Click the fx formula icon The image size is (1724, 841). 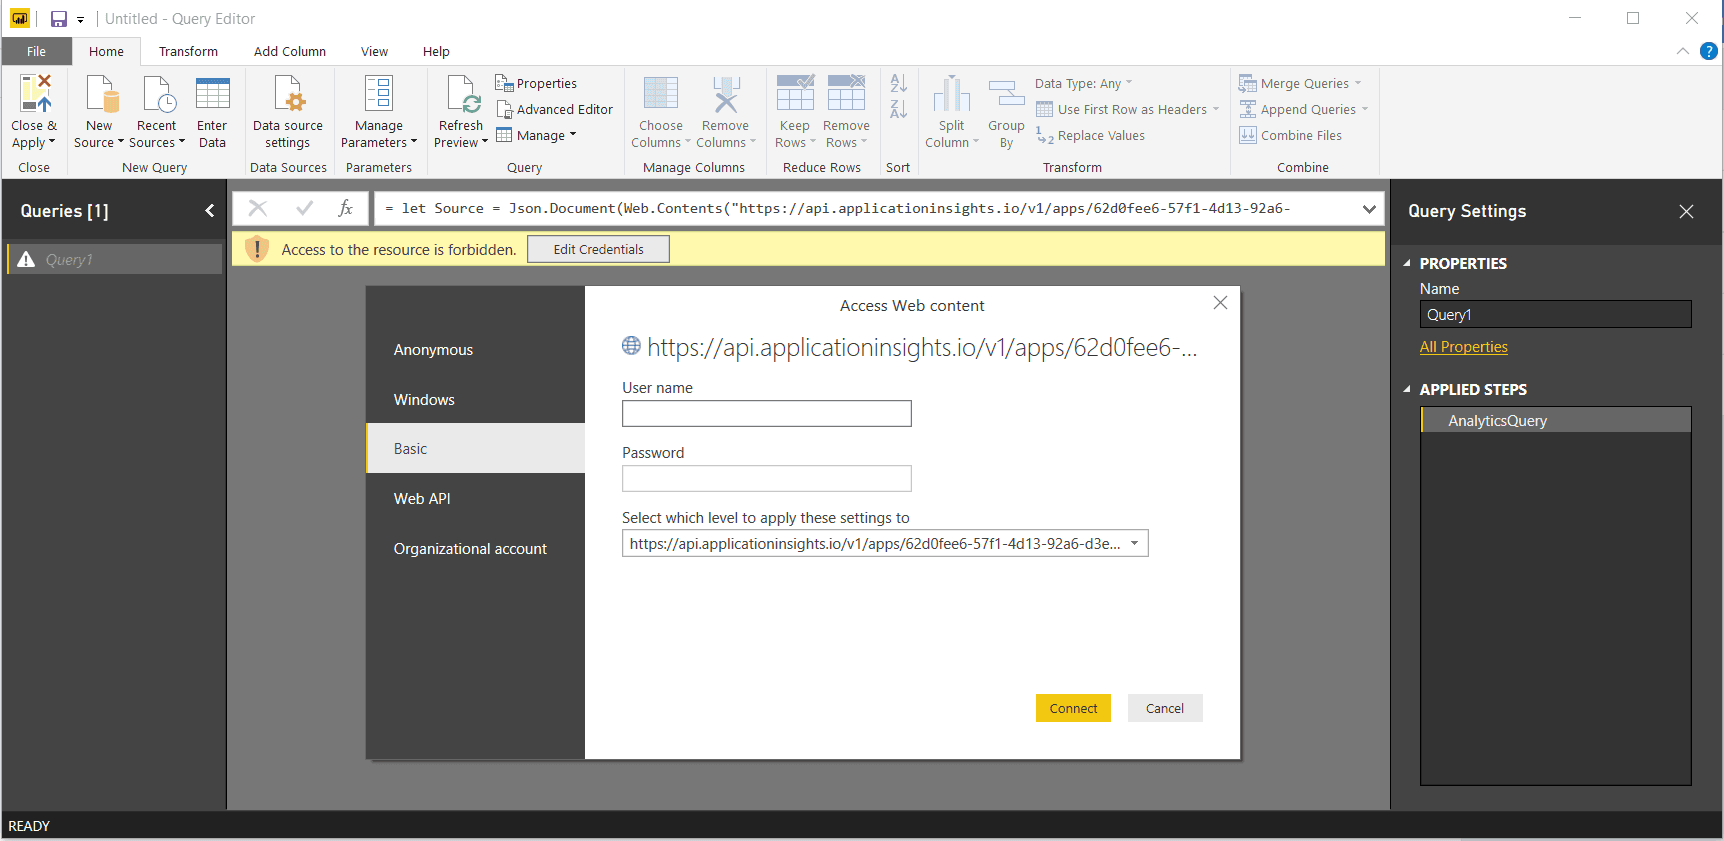coord(346,208)
